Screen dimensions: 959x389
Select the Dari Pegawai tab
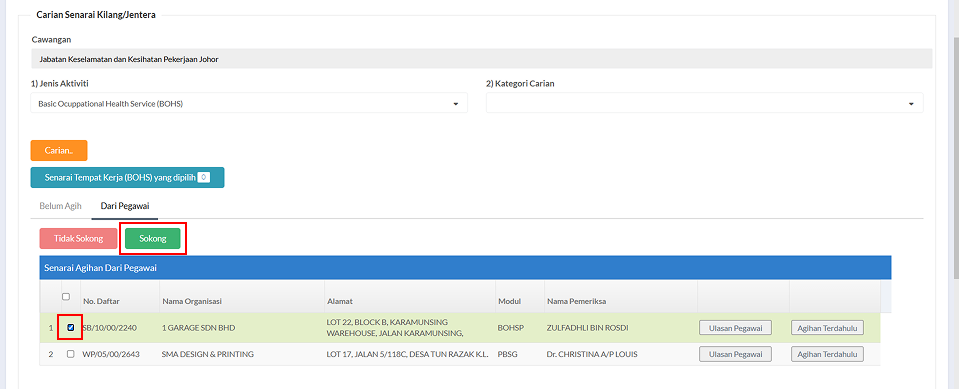tap(125, 206)
